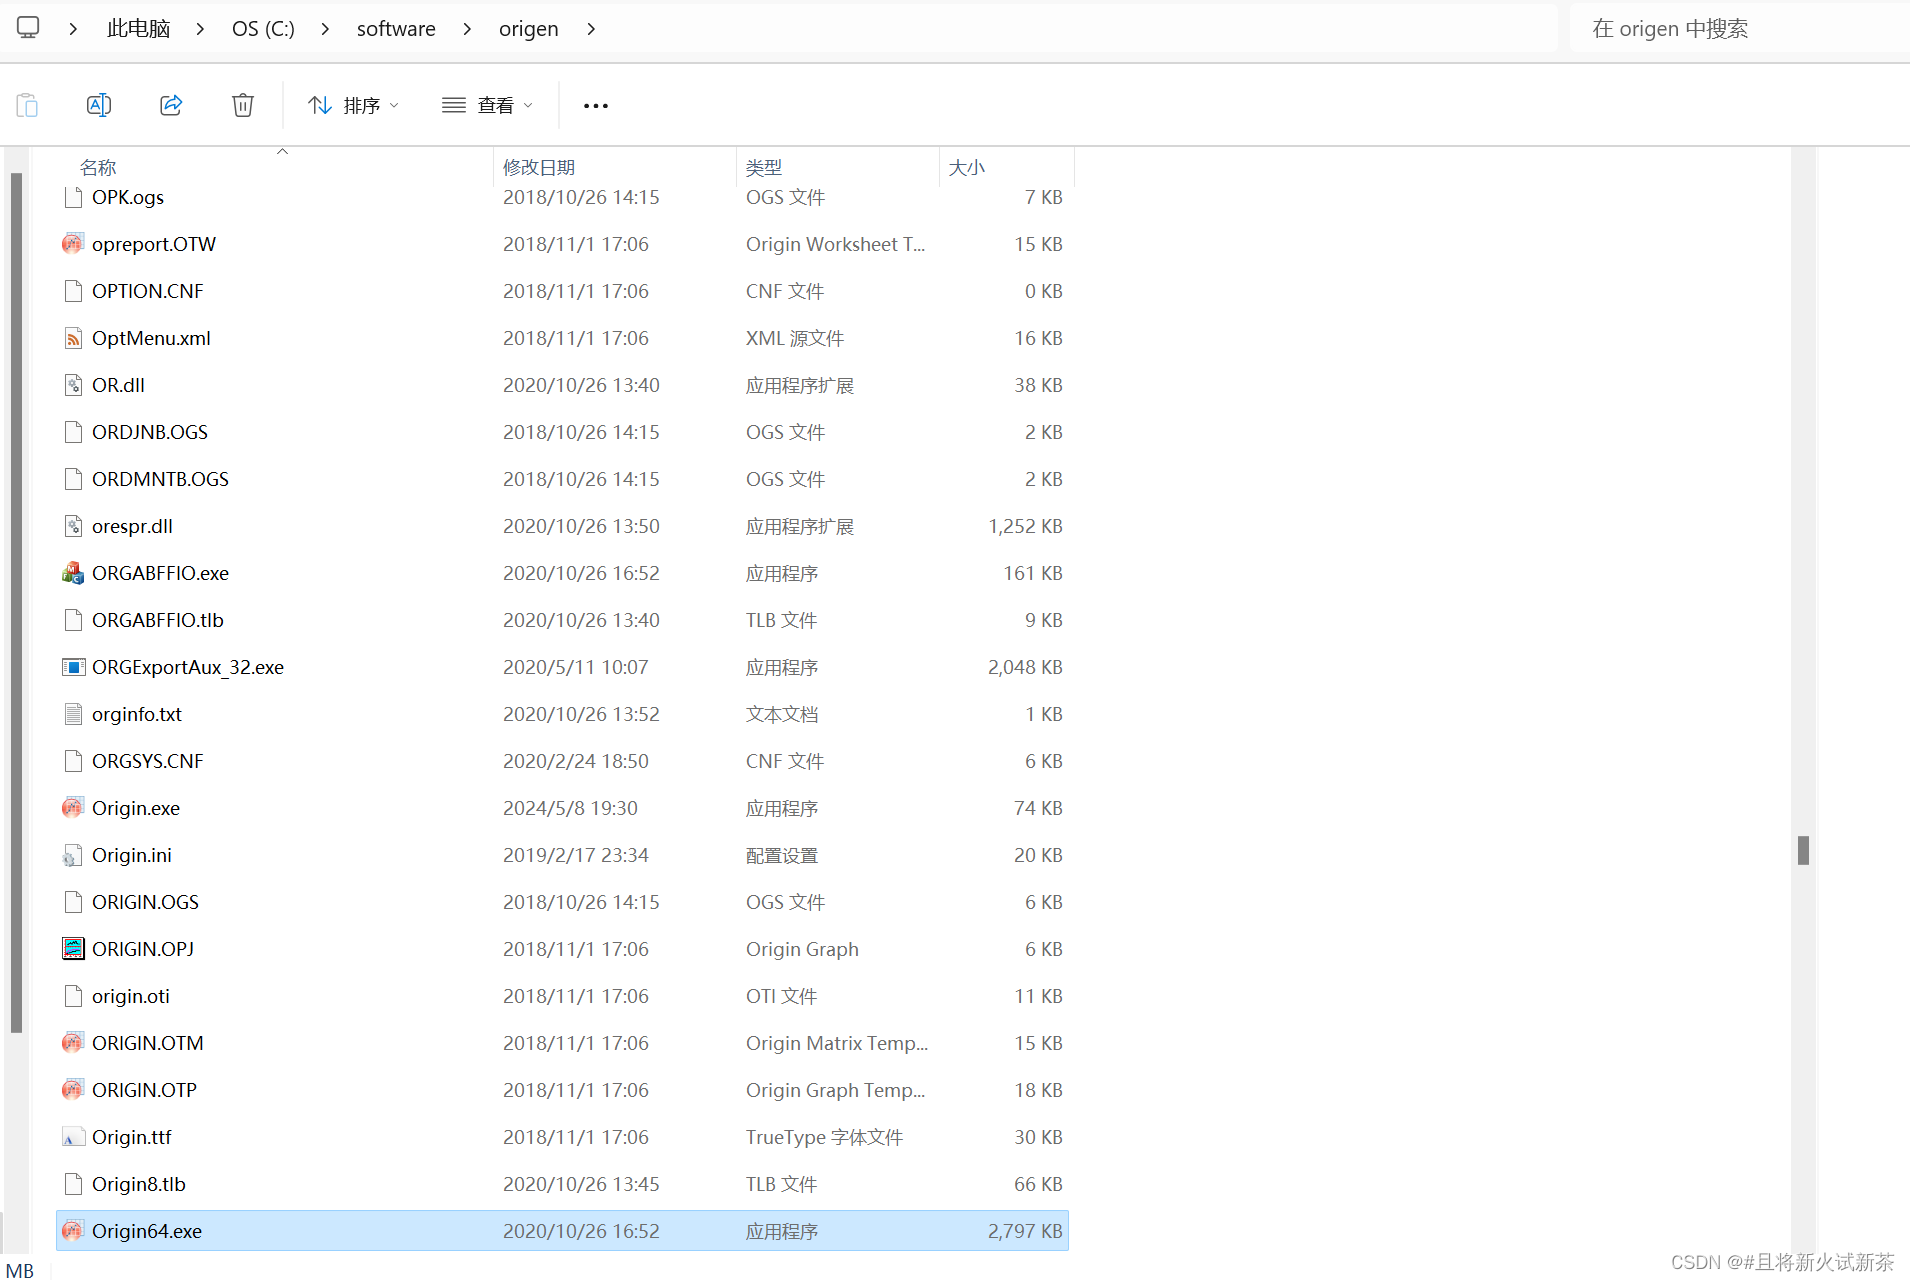Open the View (查看) dropdown
Screen dimensions: 1910x1281
488,105
